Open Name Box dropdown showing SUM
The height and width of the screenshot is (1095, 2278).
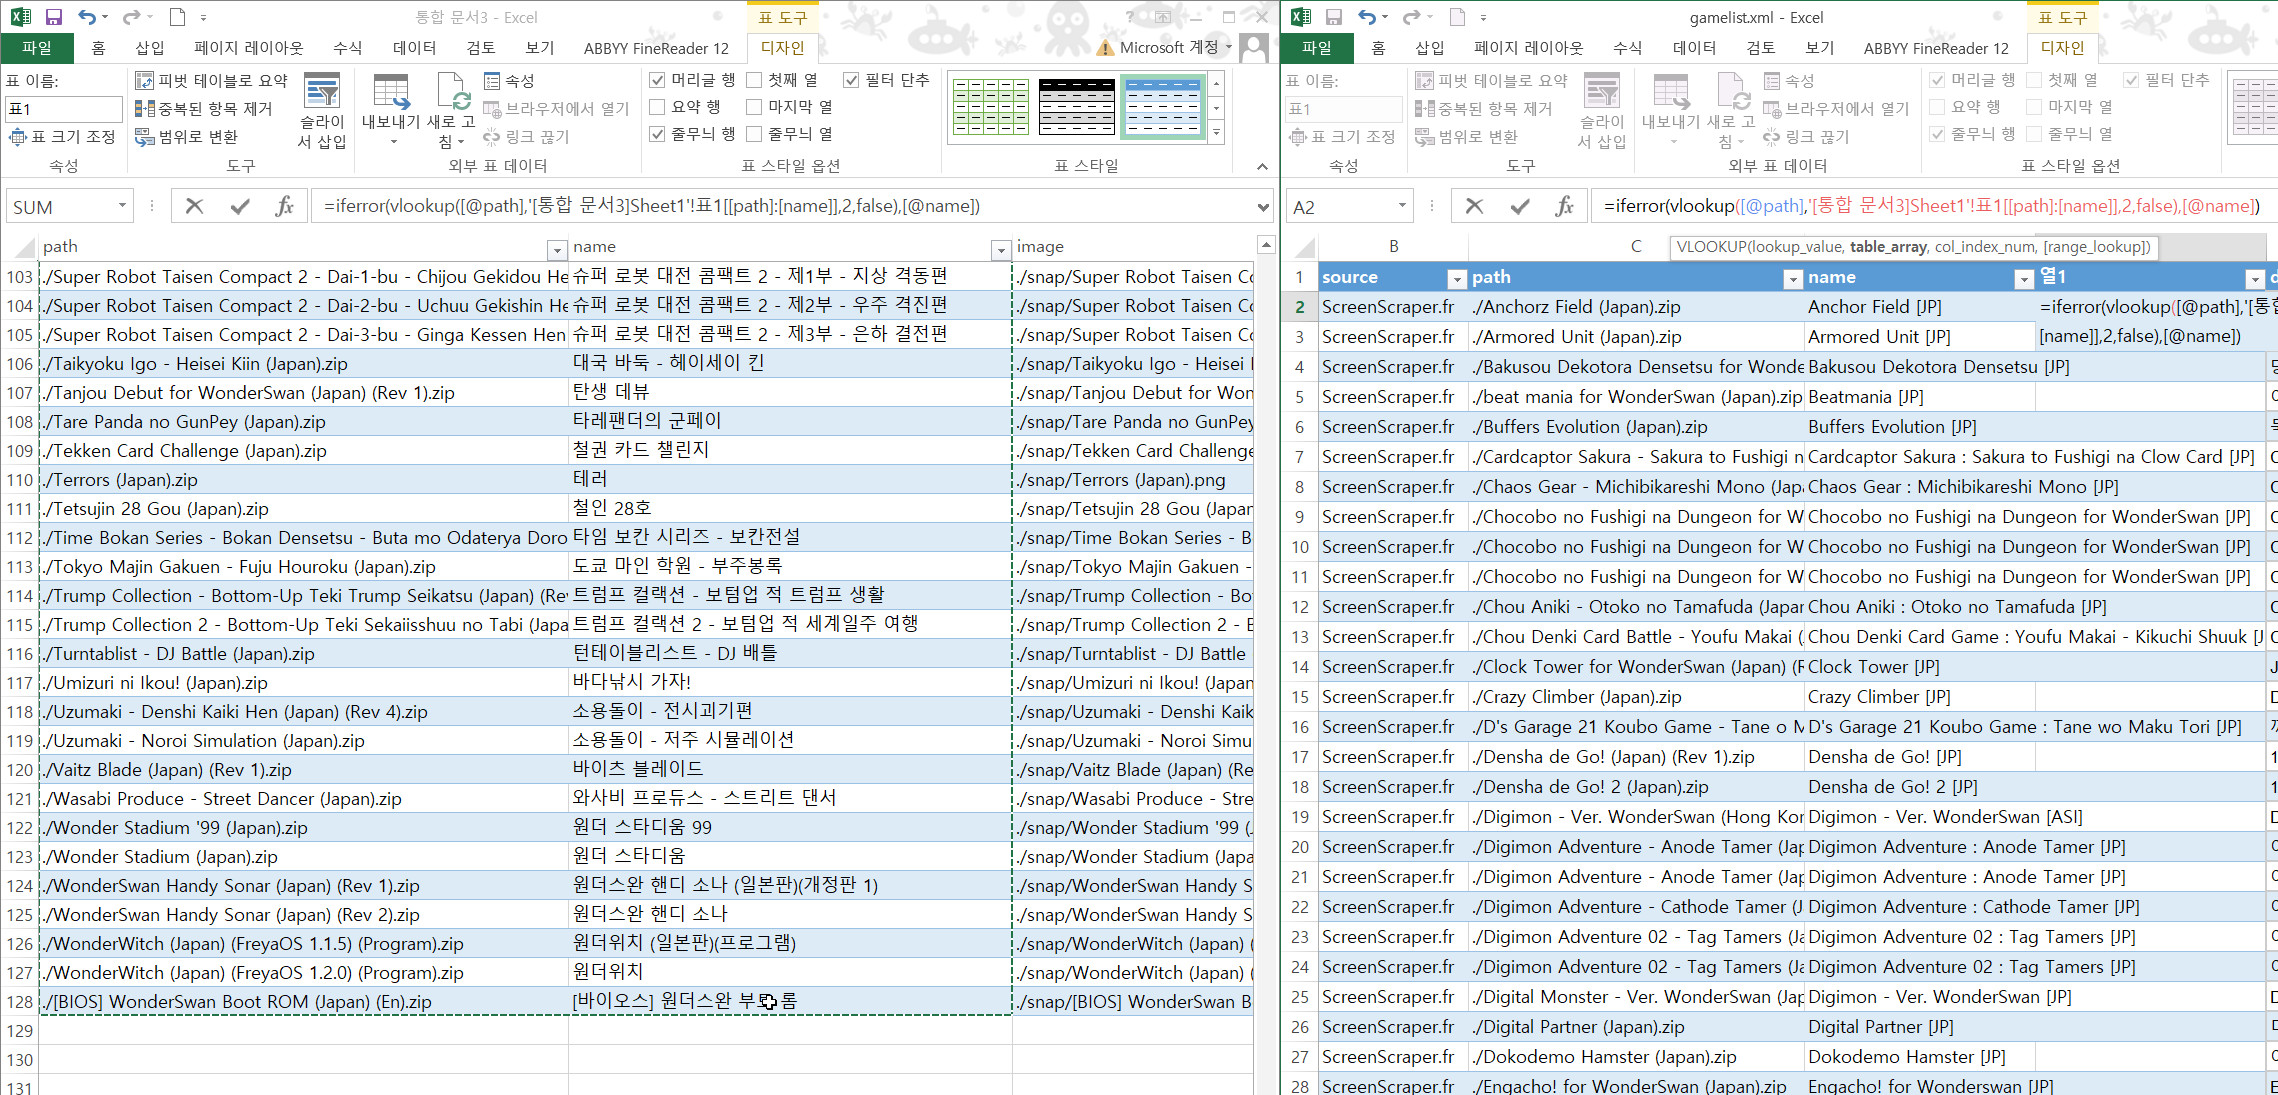tap(122, 206)
